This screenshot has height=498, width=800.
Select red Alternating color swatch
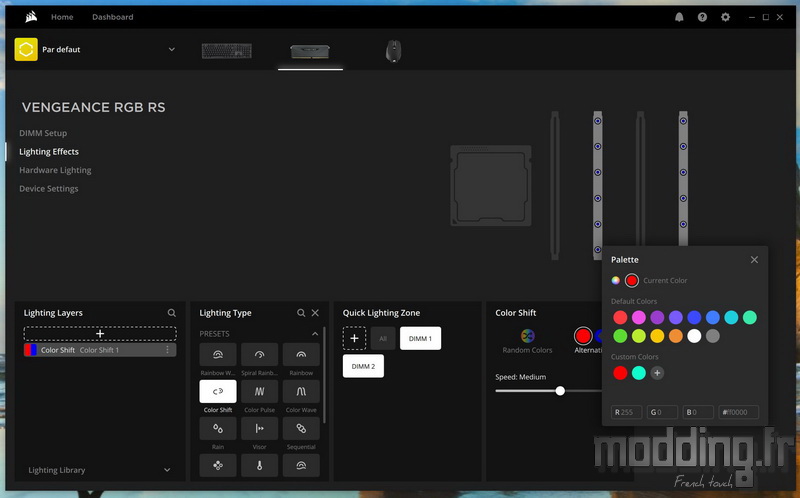pos(583,336)
